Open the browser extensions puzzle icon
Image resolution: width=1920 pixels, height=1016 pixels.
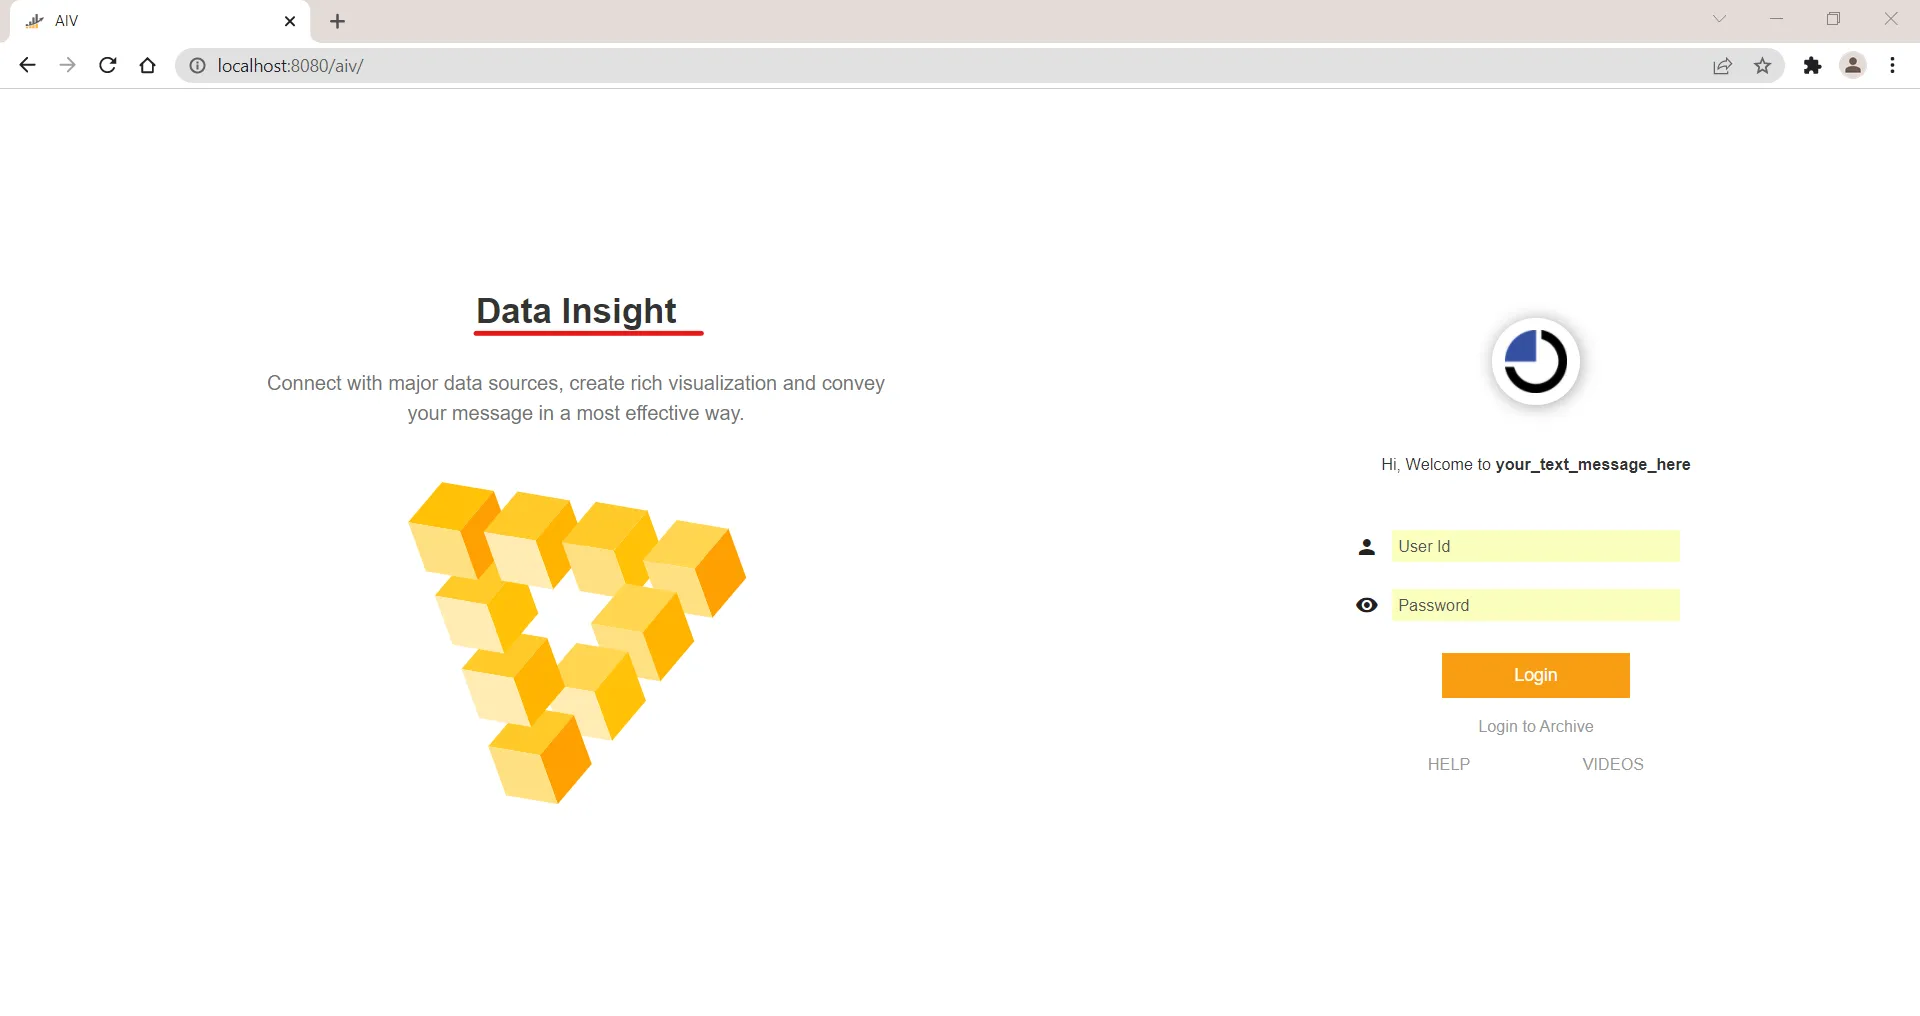1812,66
